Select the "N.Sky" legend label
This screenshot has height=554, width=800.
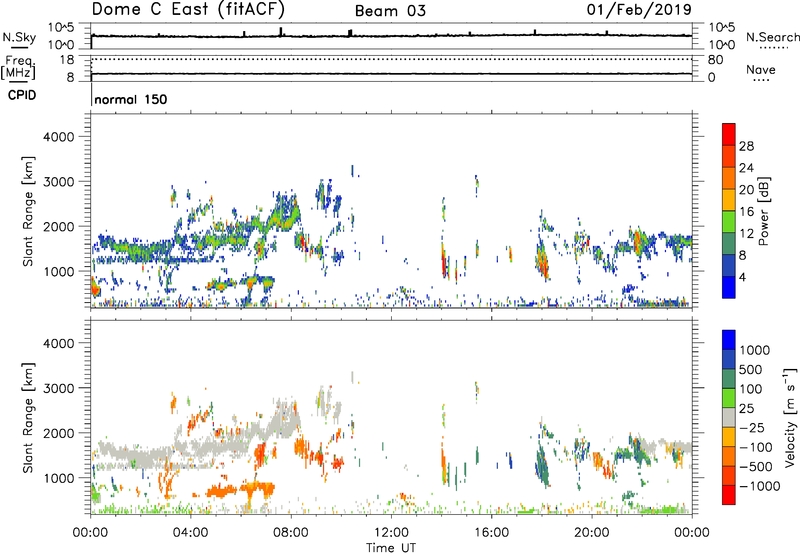(19, 37)
